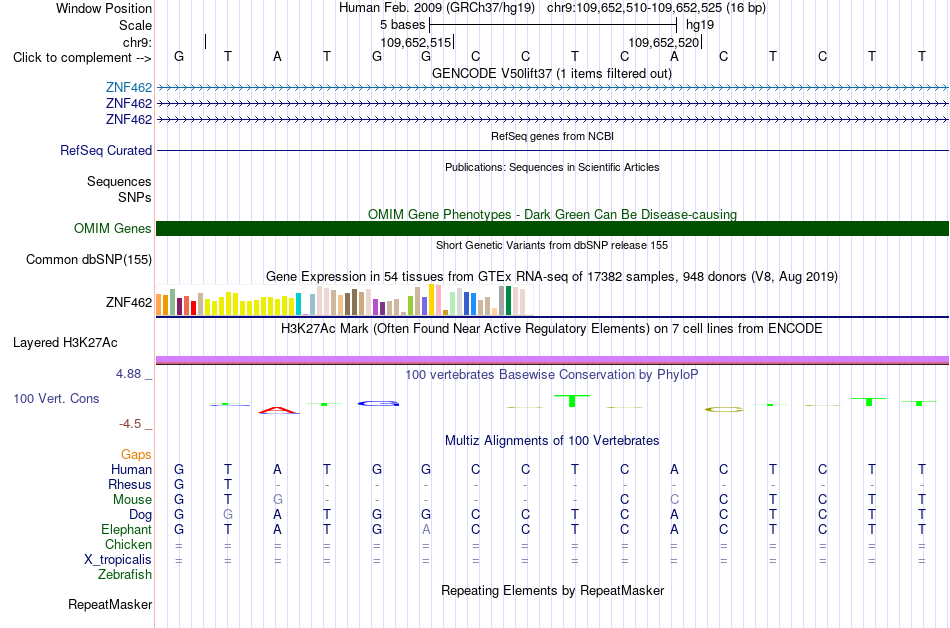Click the Chicken alignment row label
The height and width of the screenshot is (628, 950).
(x=128, y=544)
